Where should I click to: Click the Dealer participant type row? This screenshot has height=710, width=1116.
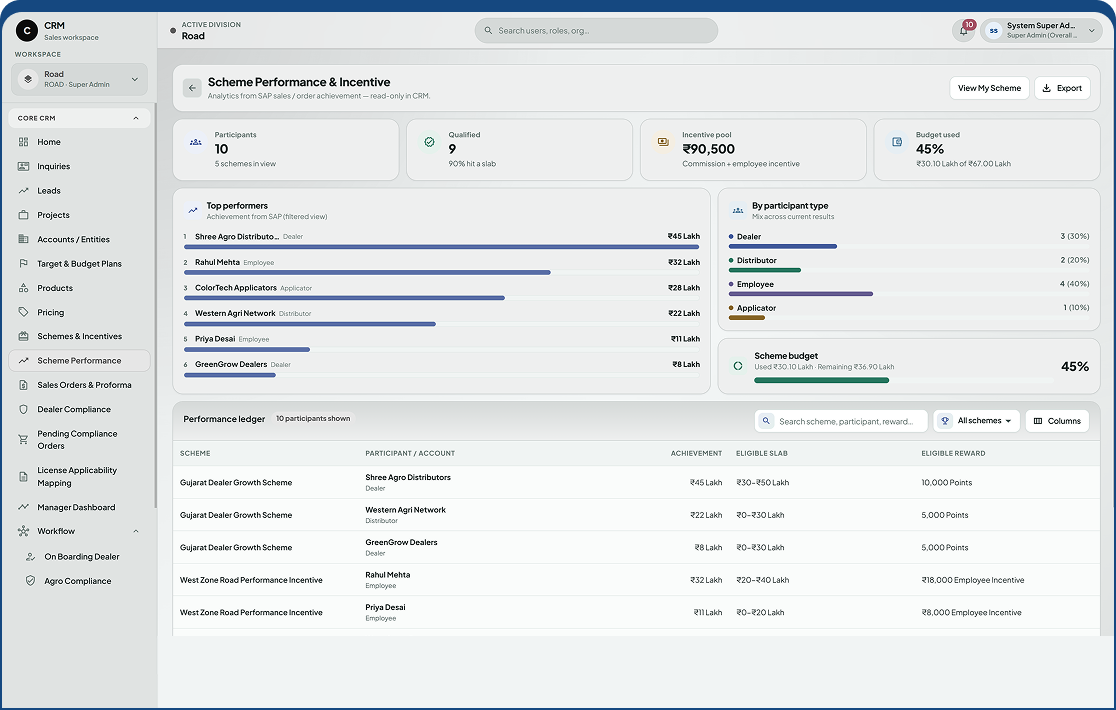point(909,240)
